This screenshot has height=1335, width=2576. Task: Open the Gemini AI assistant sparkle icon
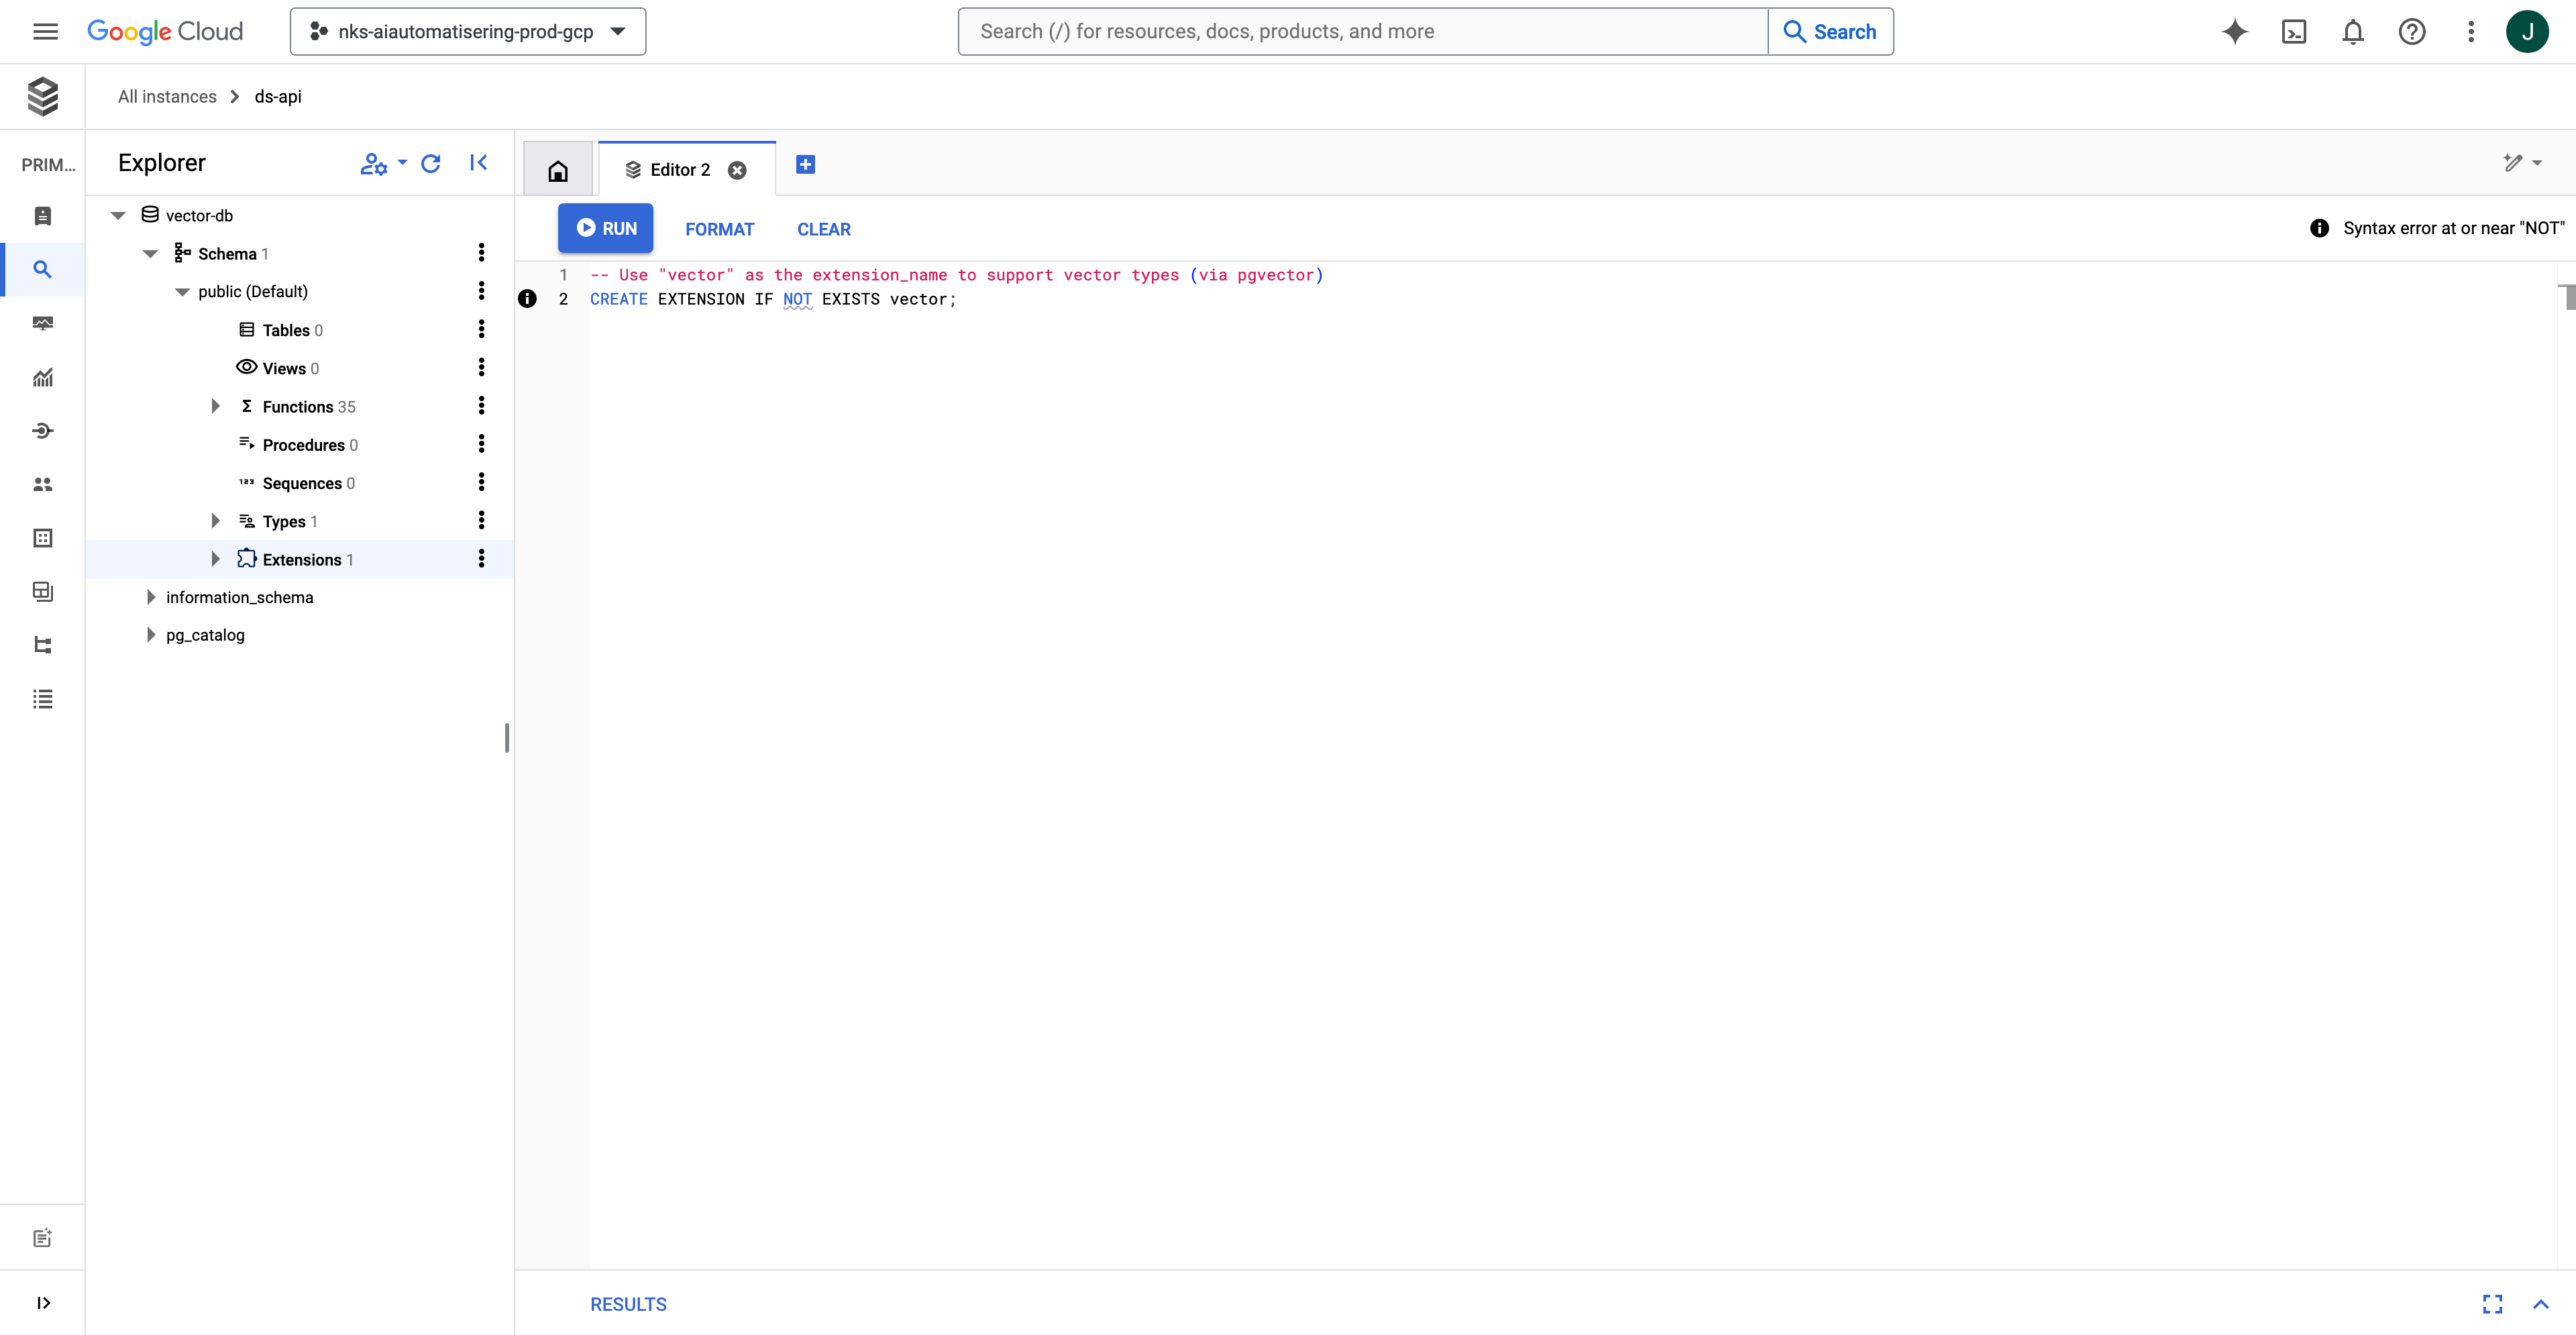click(x=2234, y=32)
